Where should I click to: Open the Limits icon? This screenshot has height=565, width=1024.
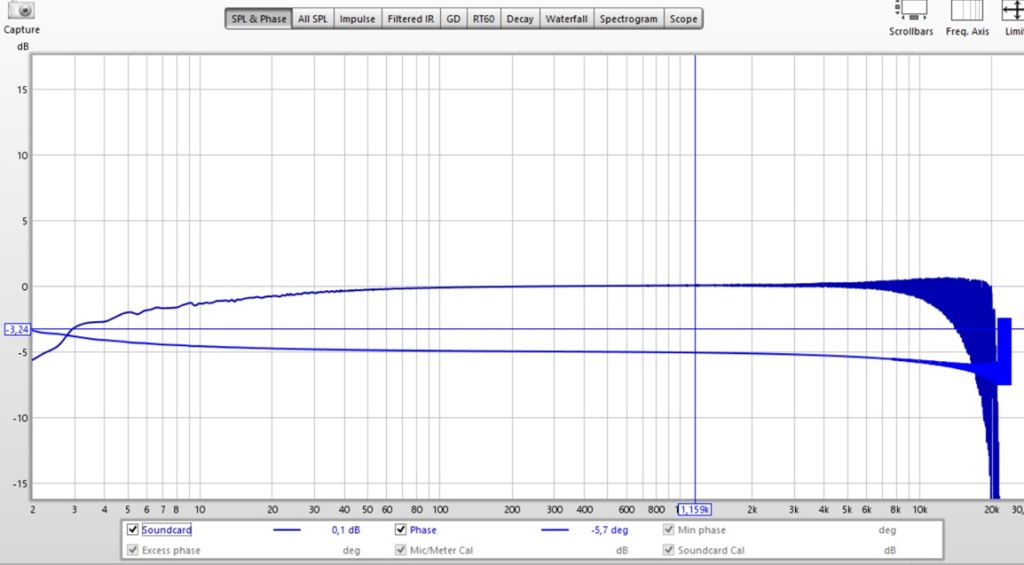click(x=1013, y=10)
